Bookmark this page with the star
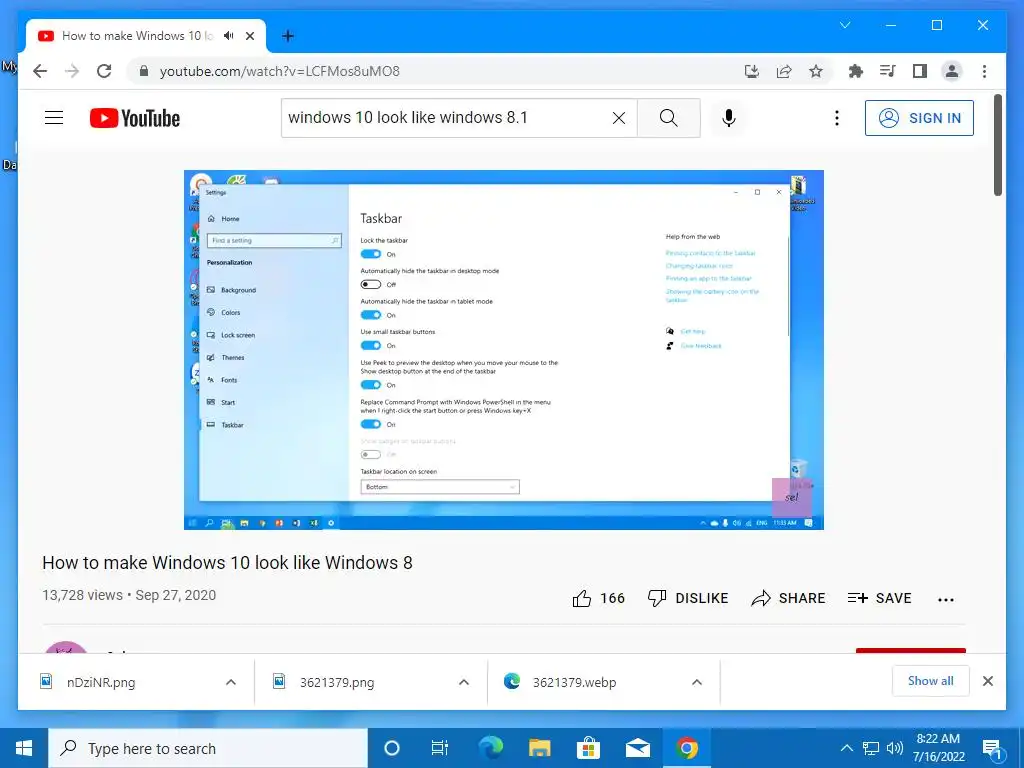Screen dimensions: 1024x768 [816, 71]
